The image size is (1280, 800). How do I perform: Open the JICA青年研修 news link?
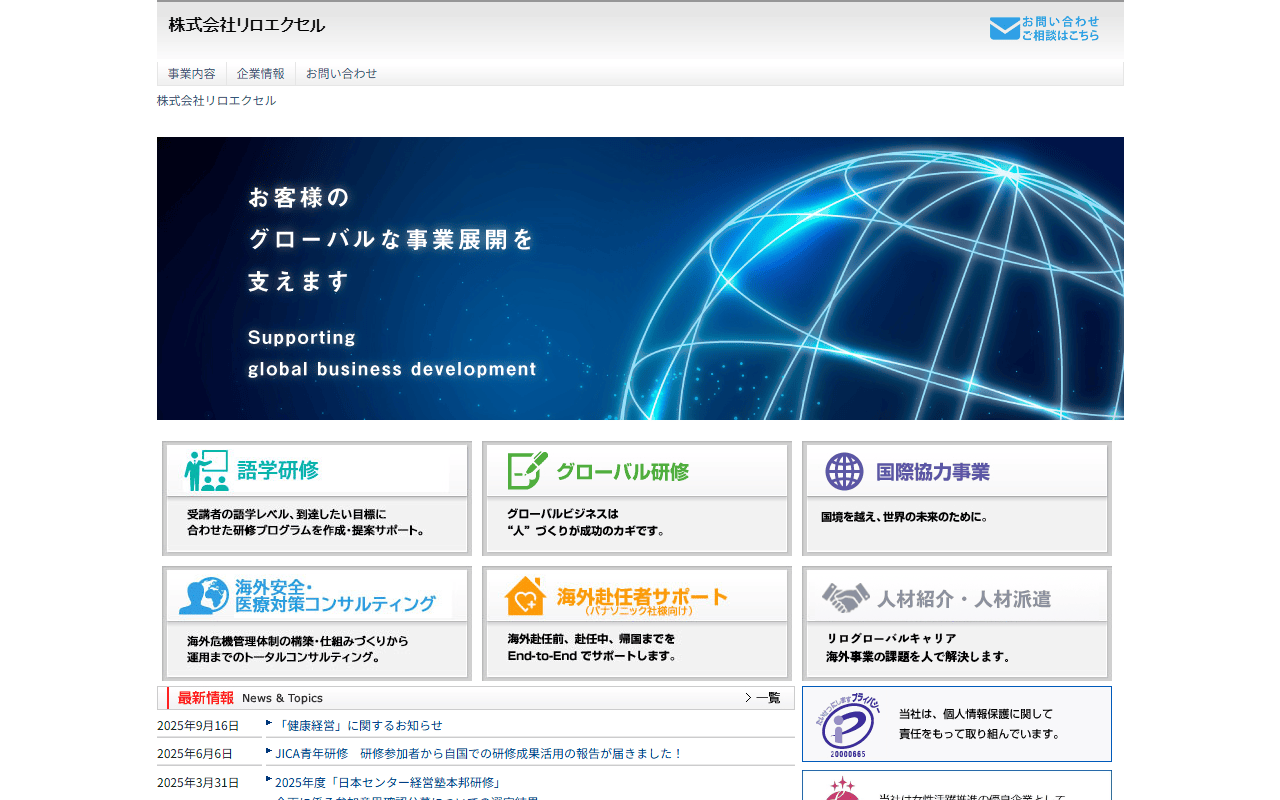tap(479, 753)
